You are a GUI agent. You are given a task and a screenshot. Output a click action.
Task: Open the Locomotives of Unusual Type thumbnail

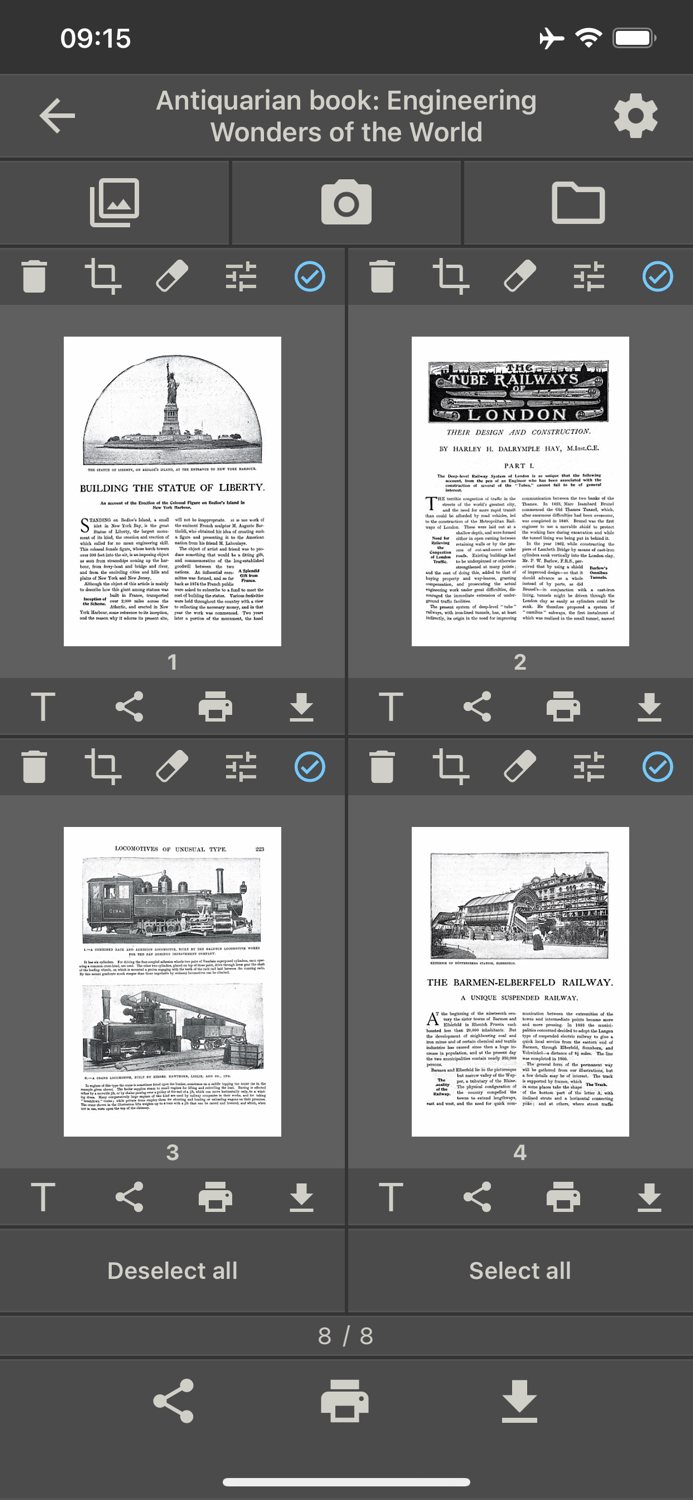point(172,982)
